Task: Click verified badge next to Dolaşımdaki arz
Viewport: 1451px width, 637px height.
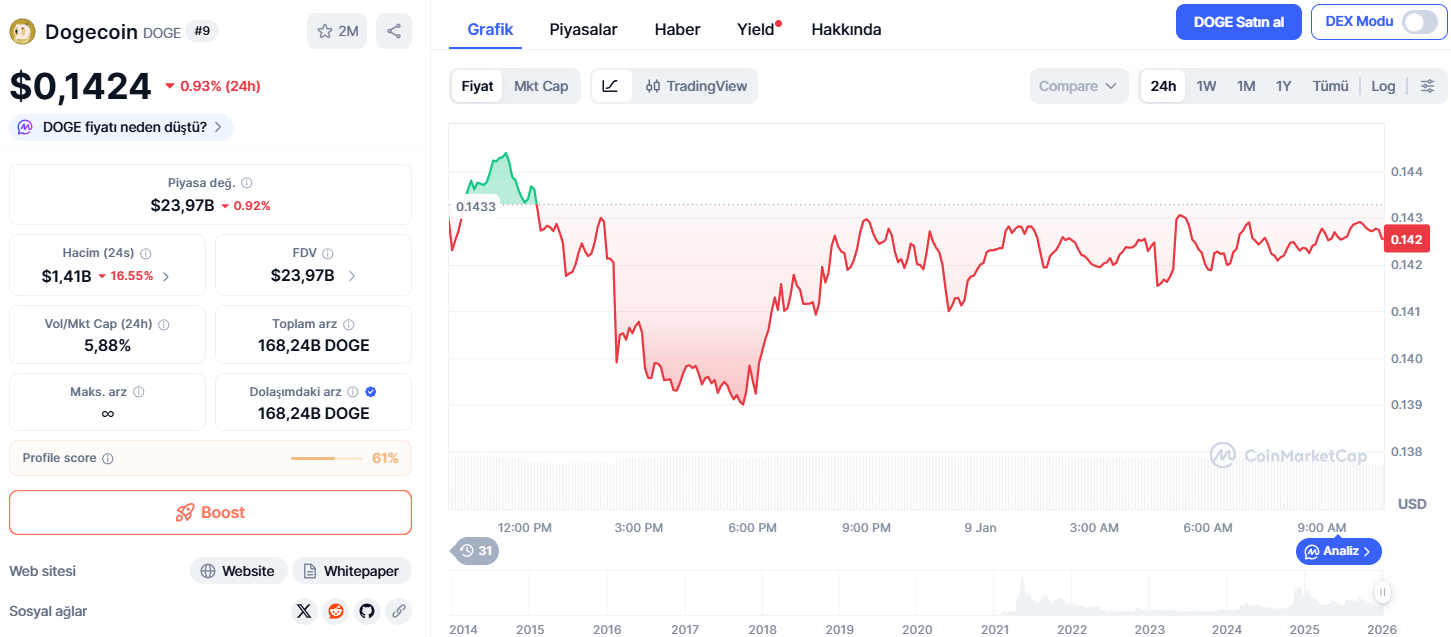Action: (x=371, y=392)
